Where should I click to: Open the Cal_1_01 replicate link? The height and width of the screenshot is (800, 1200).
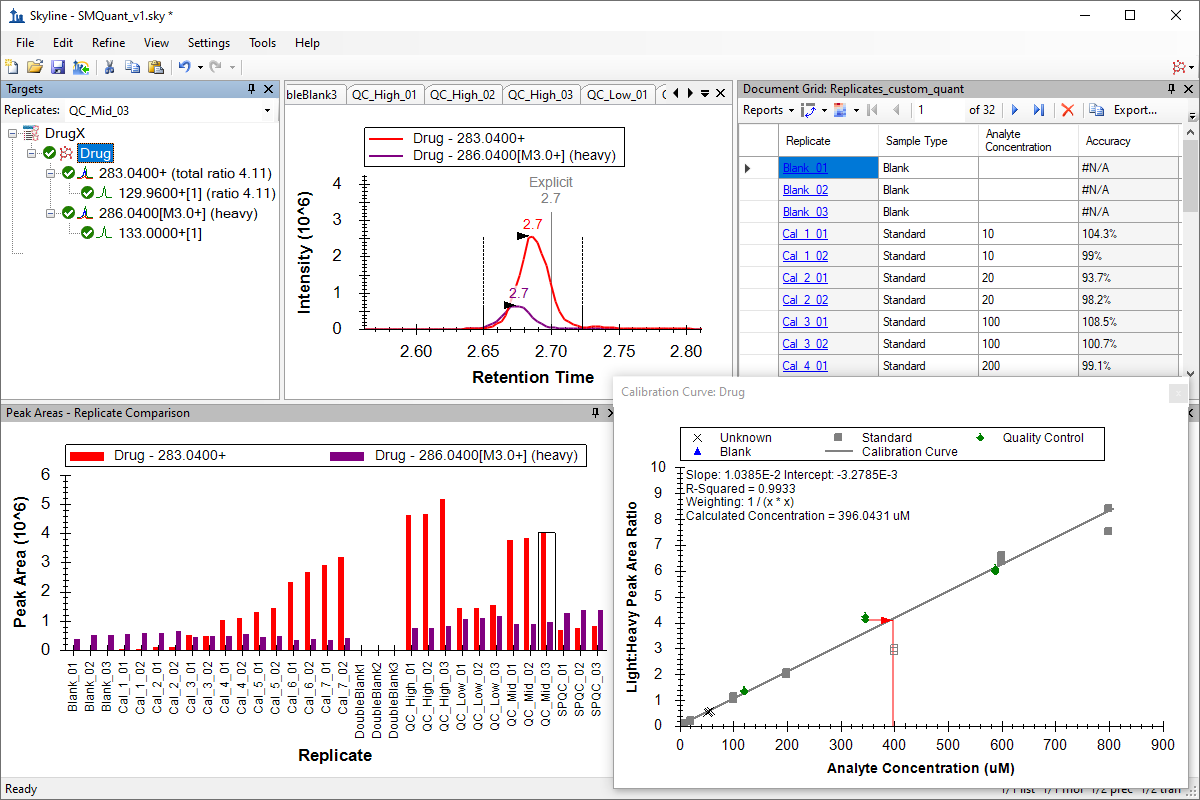(x=805, y=234)
